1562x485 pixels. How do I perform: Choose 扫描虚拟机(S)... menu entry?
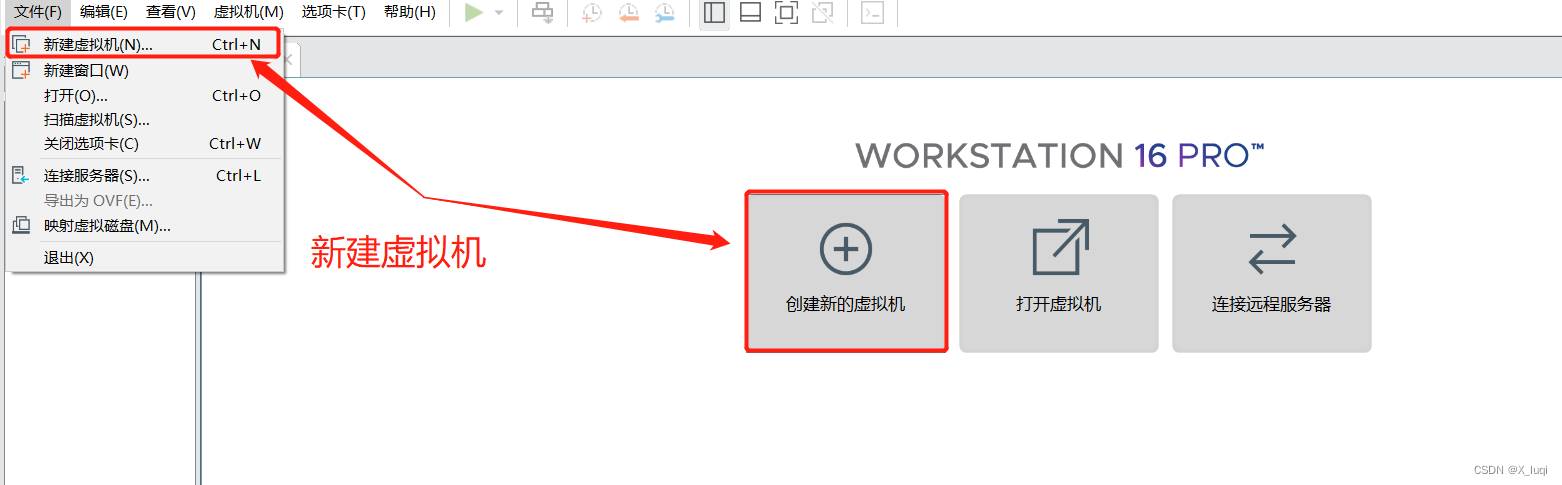(145, 119)
